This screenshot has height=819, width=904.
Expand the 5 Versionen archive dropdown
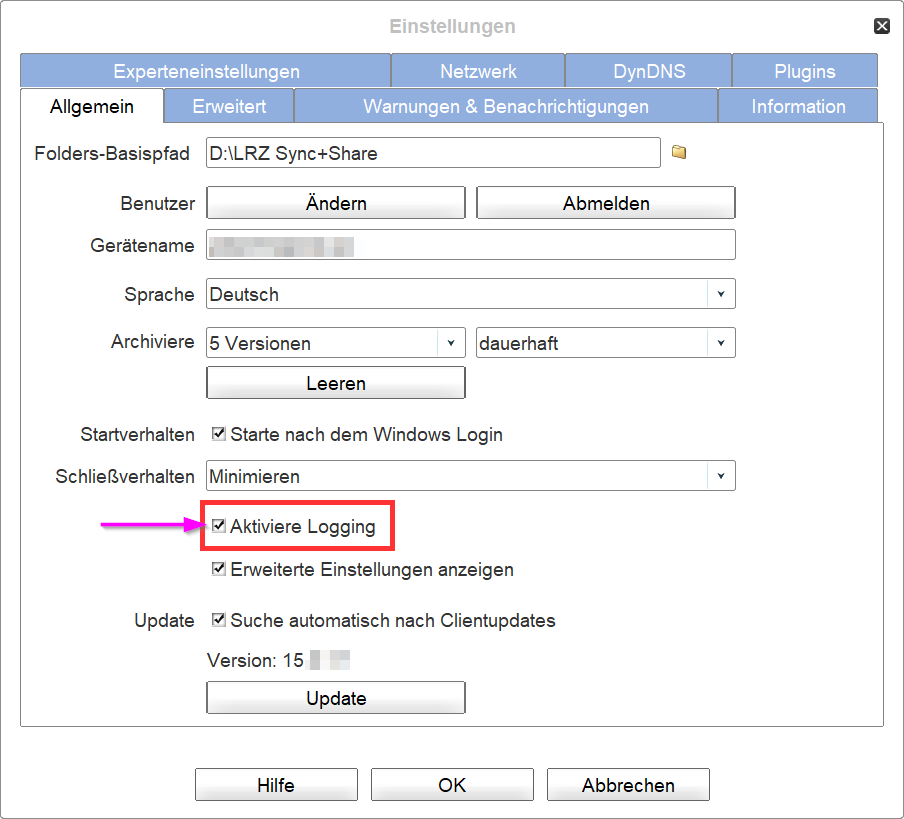(x=450, y=343)
